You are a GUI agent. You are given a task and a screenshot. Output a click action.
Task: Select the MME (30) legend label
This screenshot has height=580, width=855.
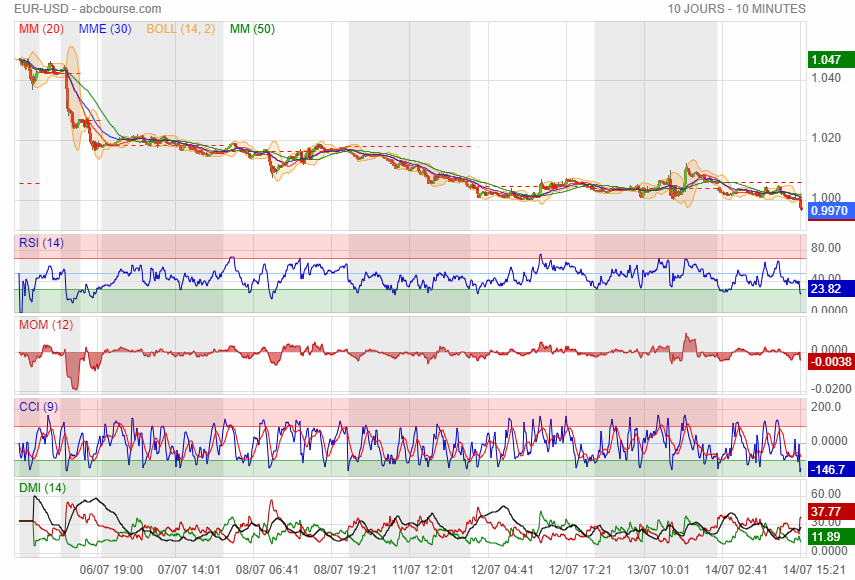pyautogui.click(x=105, y=29)
